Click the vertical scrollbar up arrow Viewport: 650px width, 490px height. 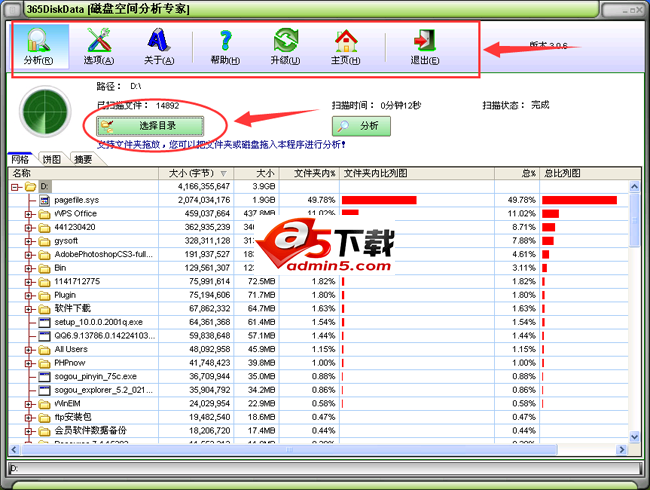click(634, 187)
